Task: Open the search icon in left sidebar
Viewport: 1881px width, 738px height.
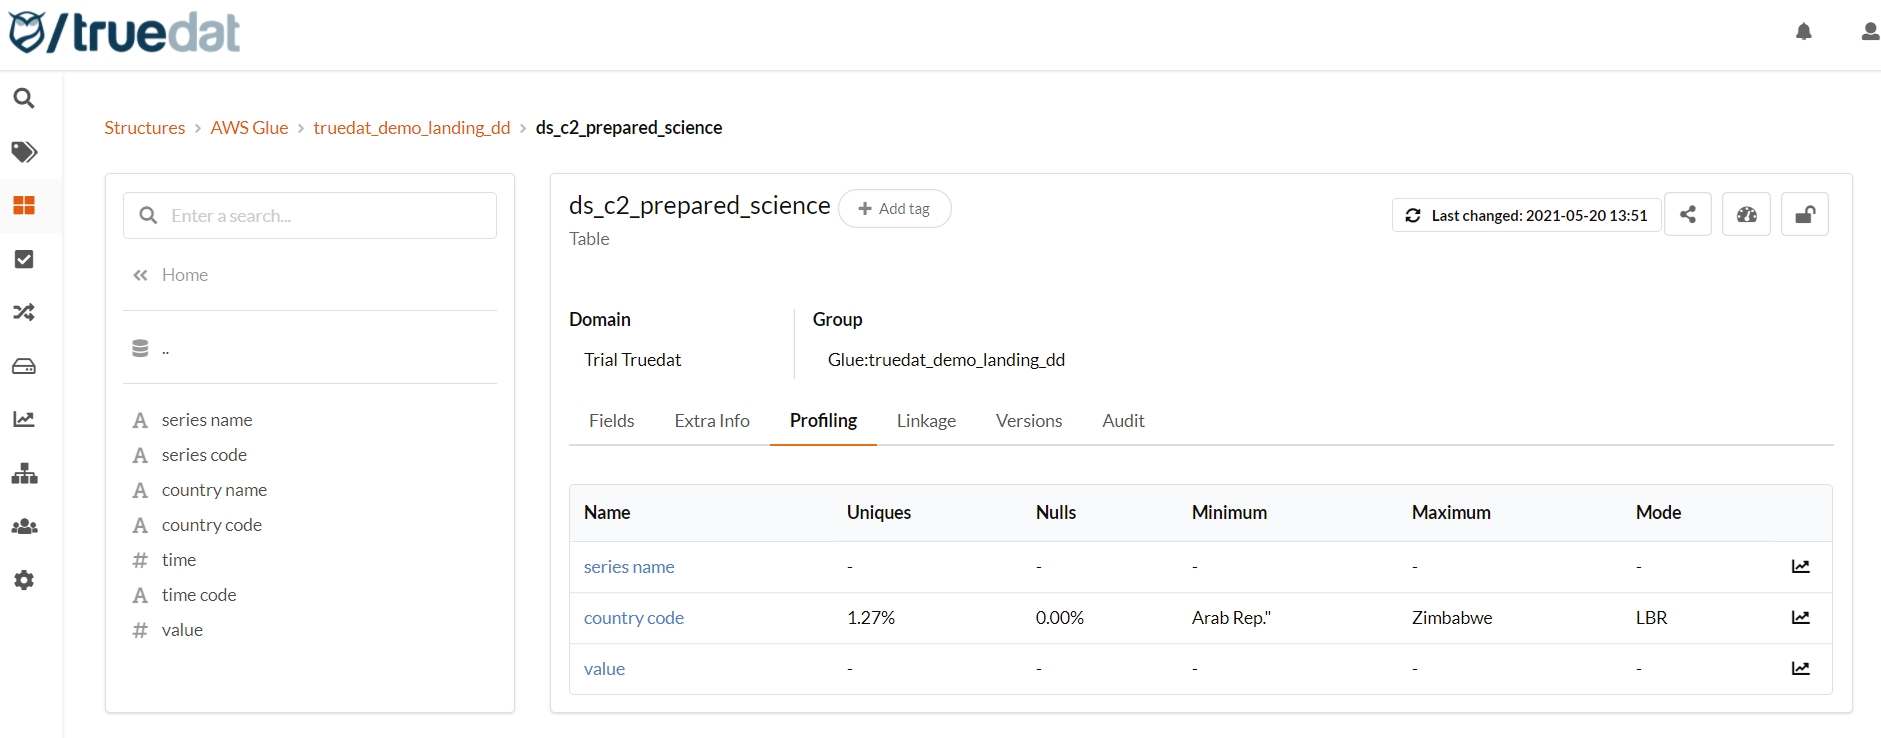Action: (x=24, y=98)
